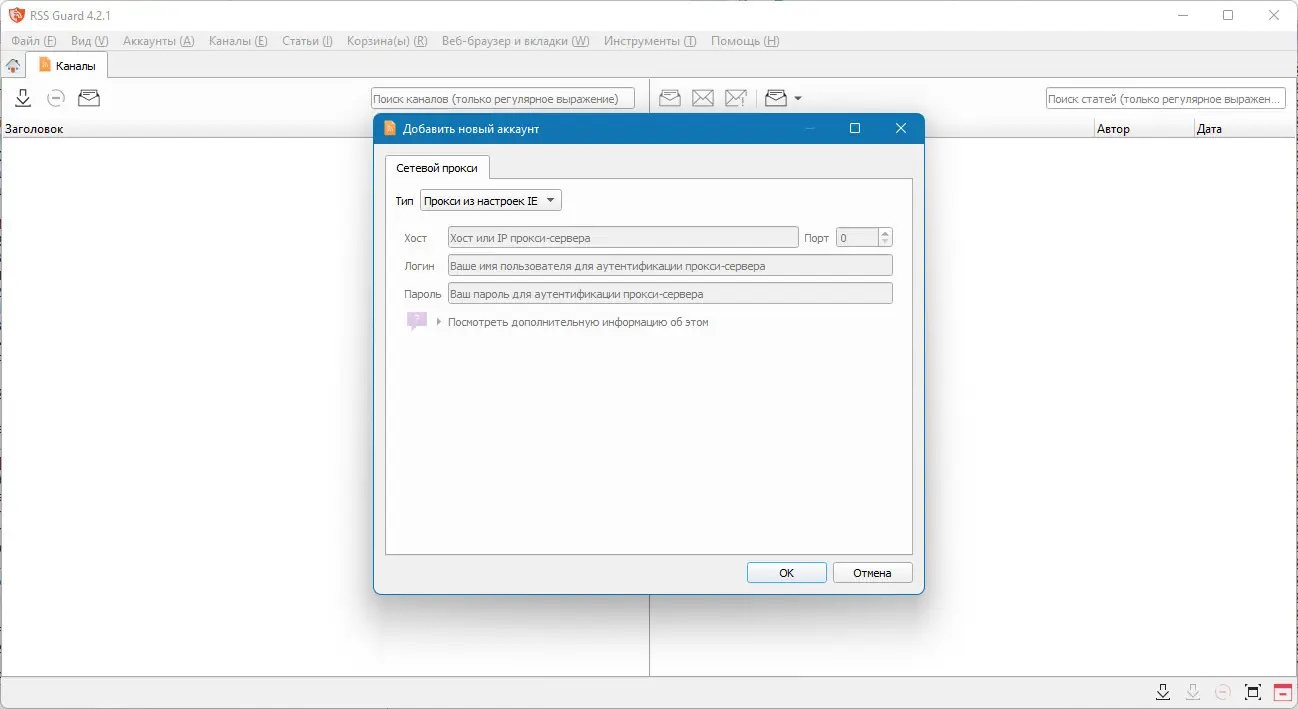1298x709 pixels.
Task: Click the Пароль password field
Action: pos(670,294)
